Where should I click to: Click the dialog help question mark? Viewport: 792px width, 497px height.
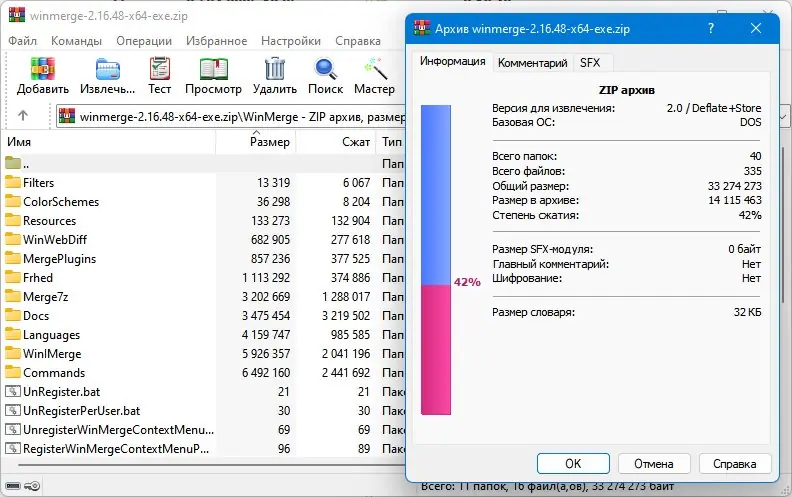711,28
